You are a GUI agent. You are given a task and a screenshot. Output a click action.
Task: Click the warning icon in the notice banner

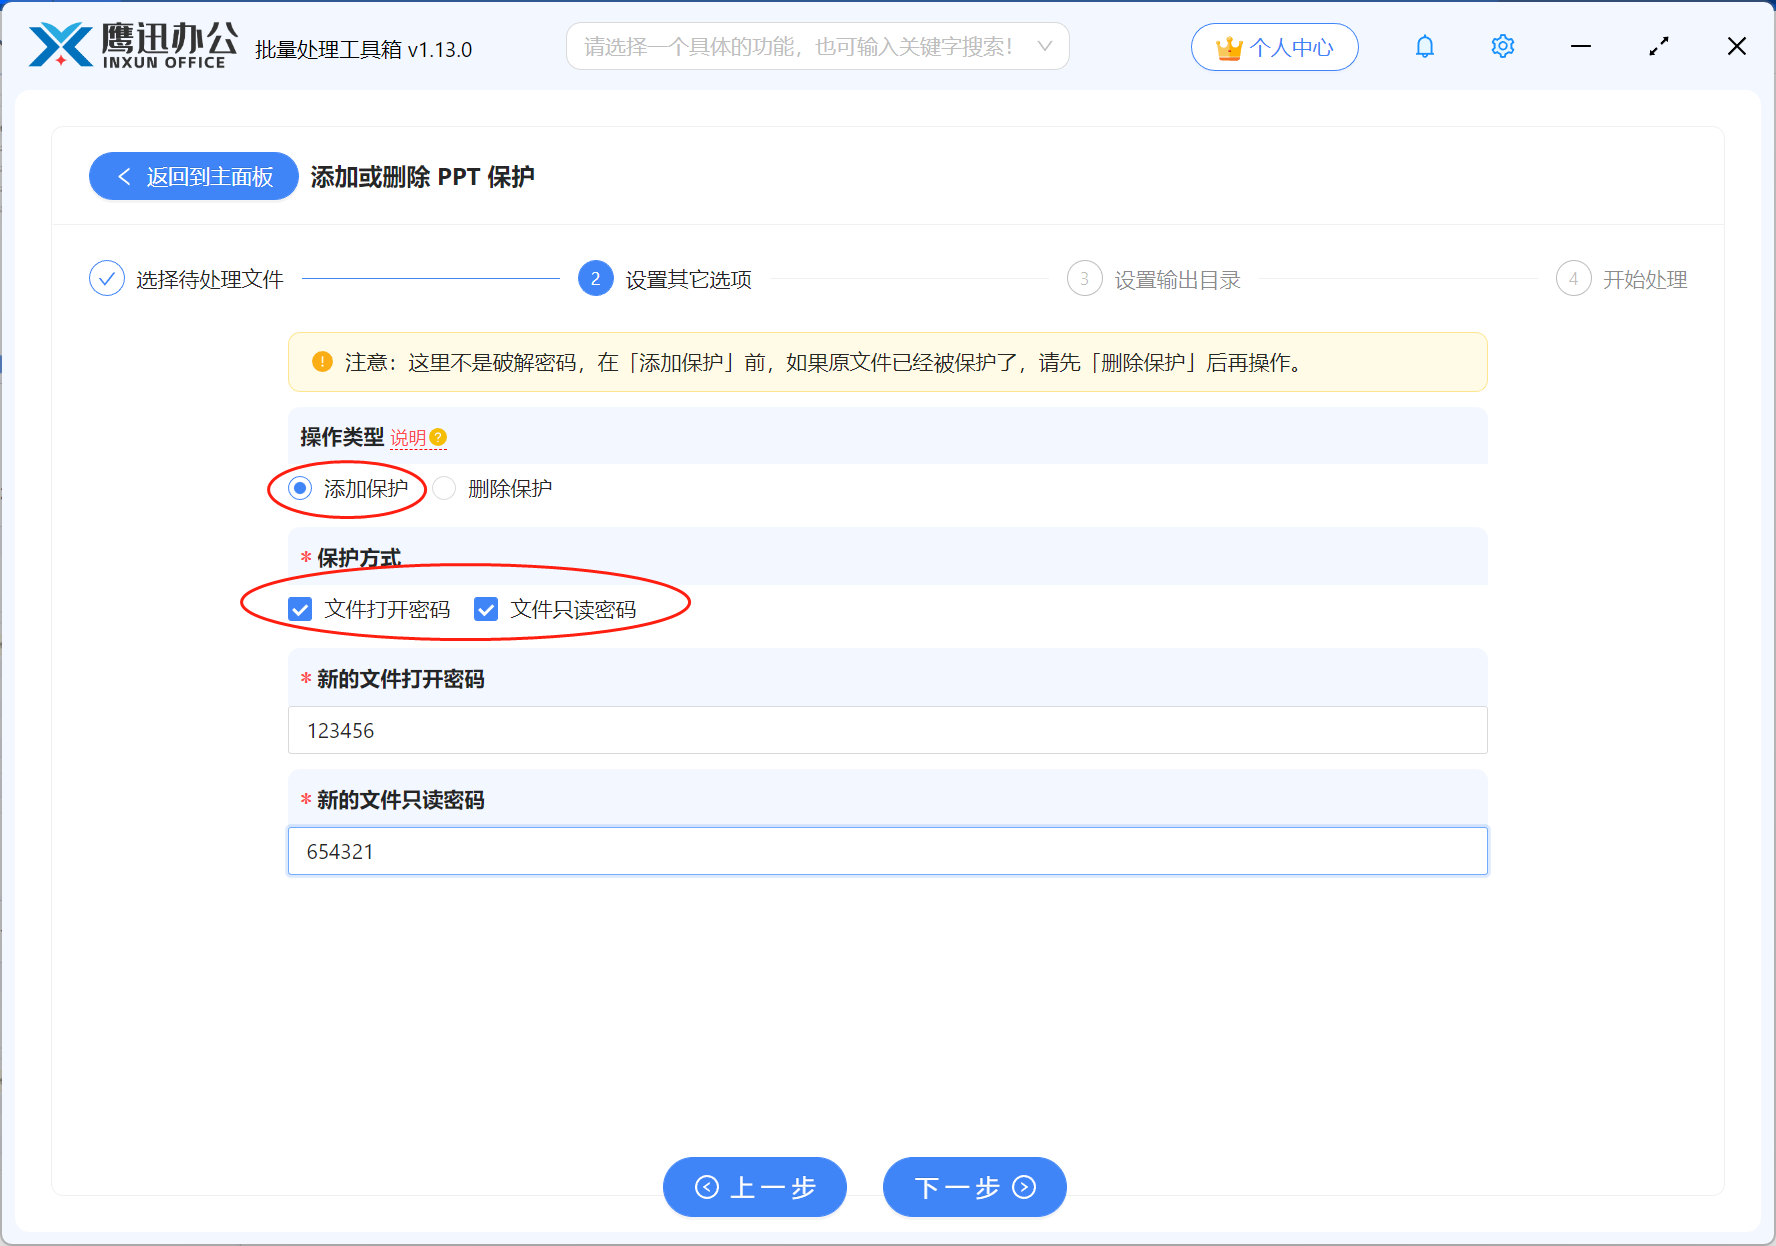321,362
